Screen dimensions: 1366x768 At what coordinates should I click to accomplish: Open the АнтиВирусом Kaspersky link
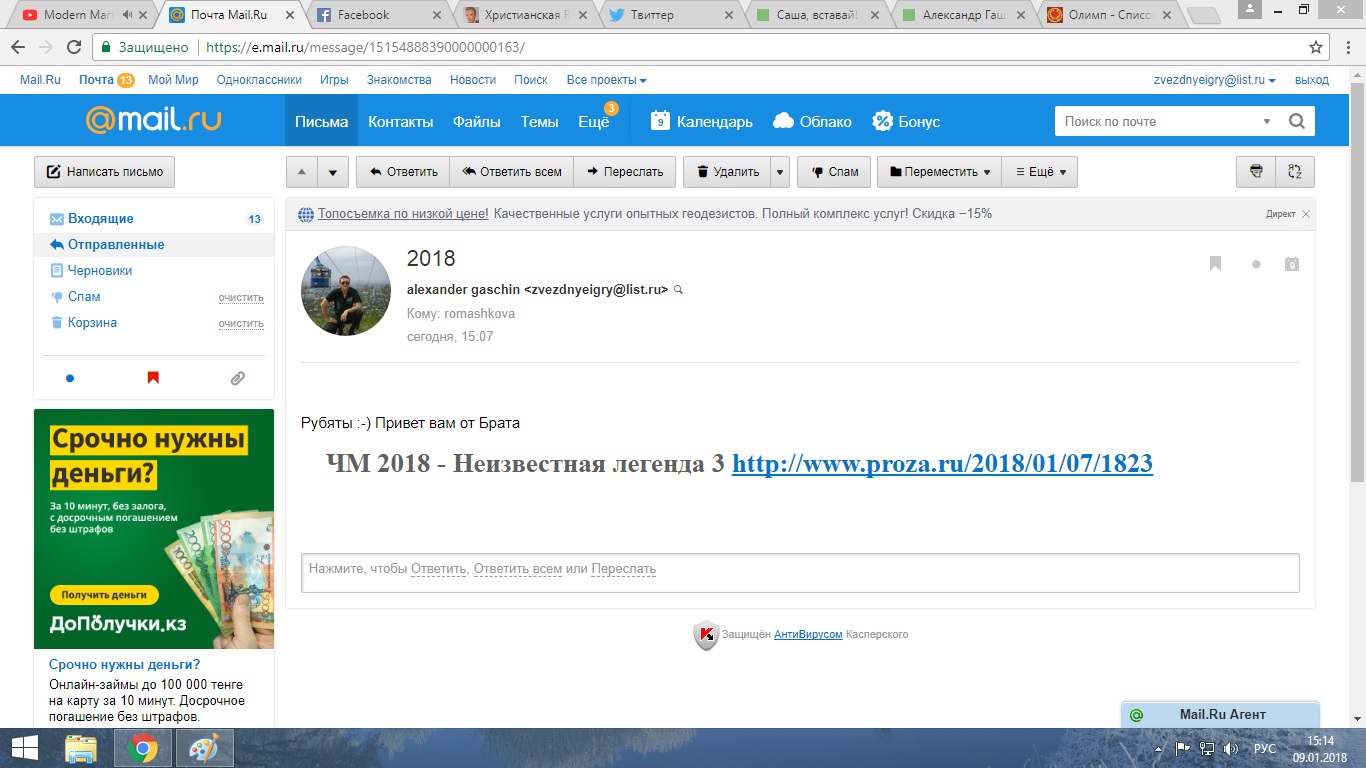(x=808, y=634)
